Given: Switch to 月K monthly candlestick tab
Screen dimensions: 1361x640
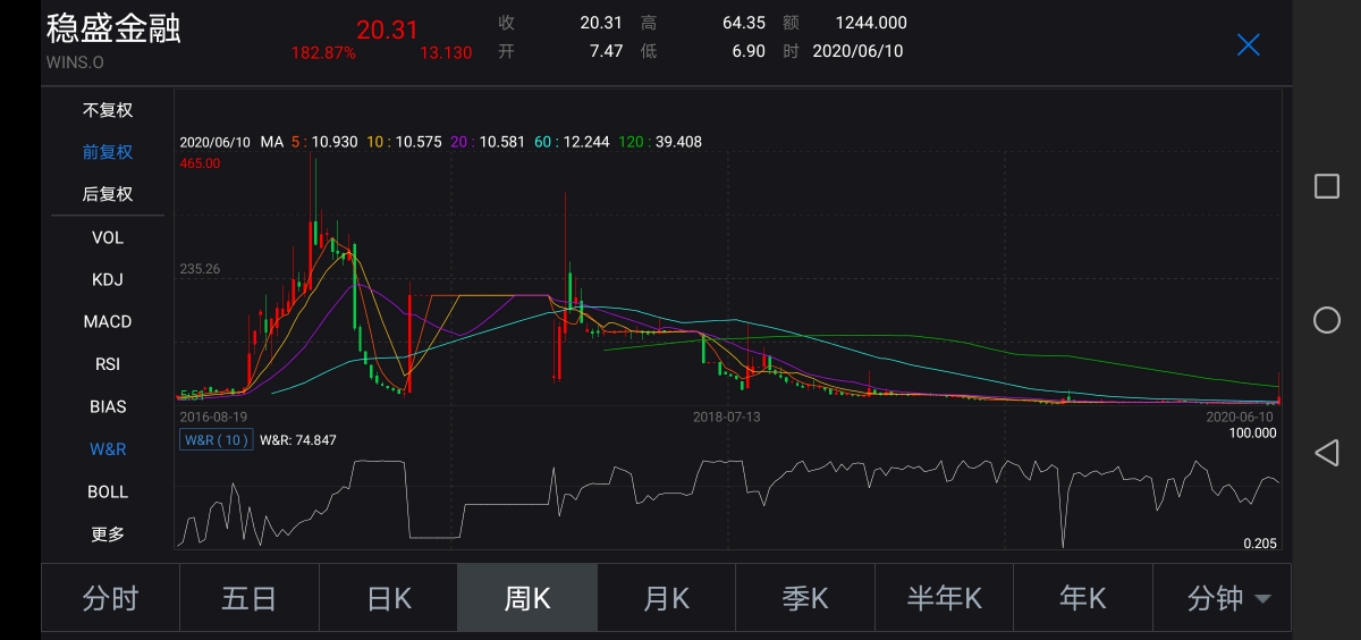Looking at the screenshot, I should coord(666,598).
